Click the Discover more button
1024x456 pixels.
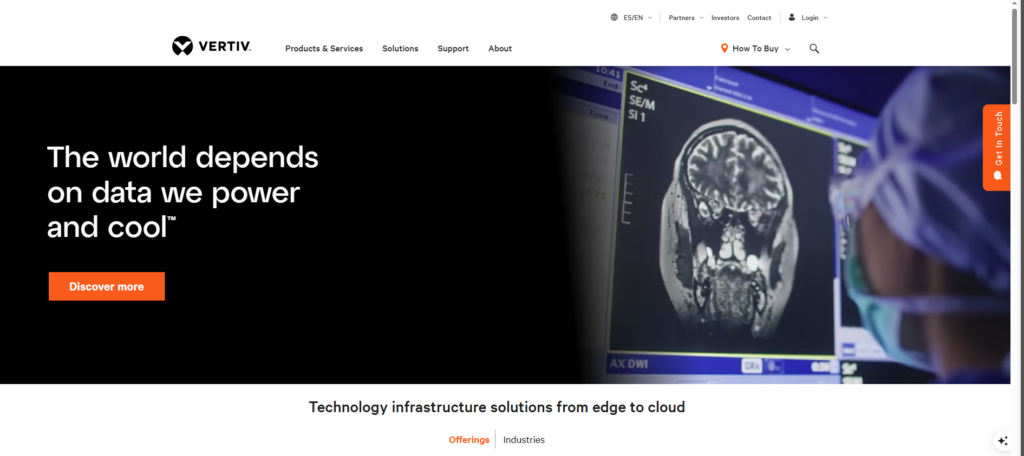tap(106, 286)
